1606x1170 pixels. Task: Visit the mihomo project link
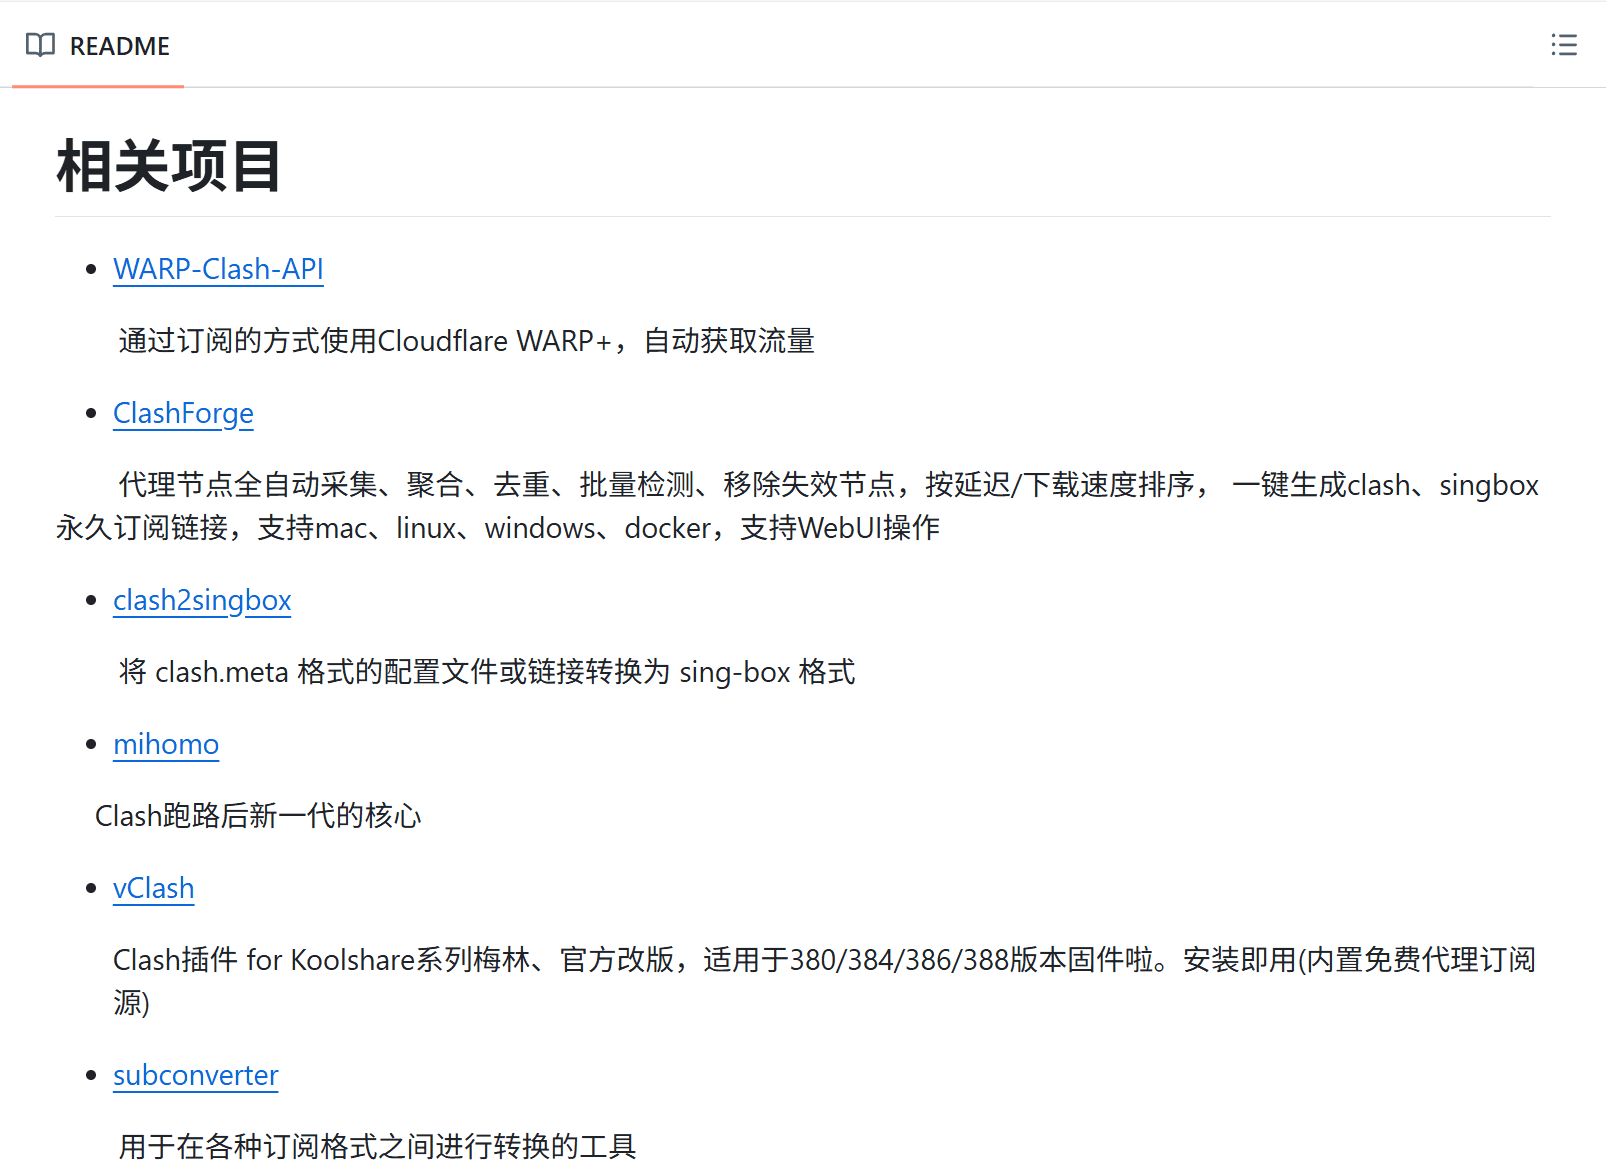click(x=166, y=744)
